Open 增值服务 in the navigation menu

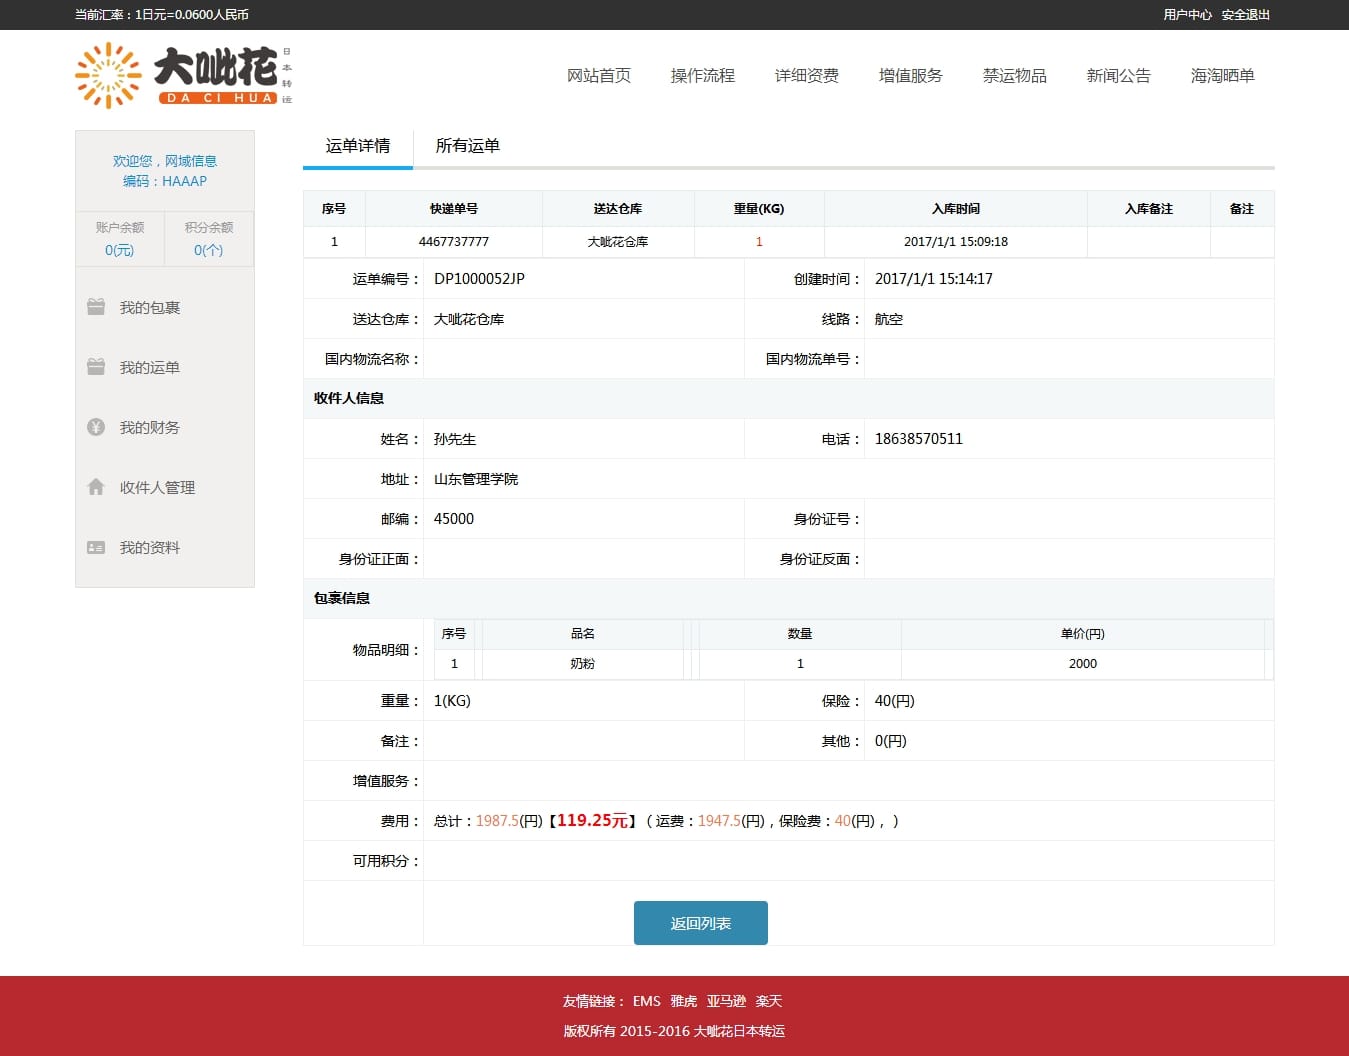(x=911, y=76)
